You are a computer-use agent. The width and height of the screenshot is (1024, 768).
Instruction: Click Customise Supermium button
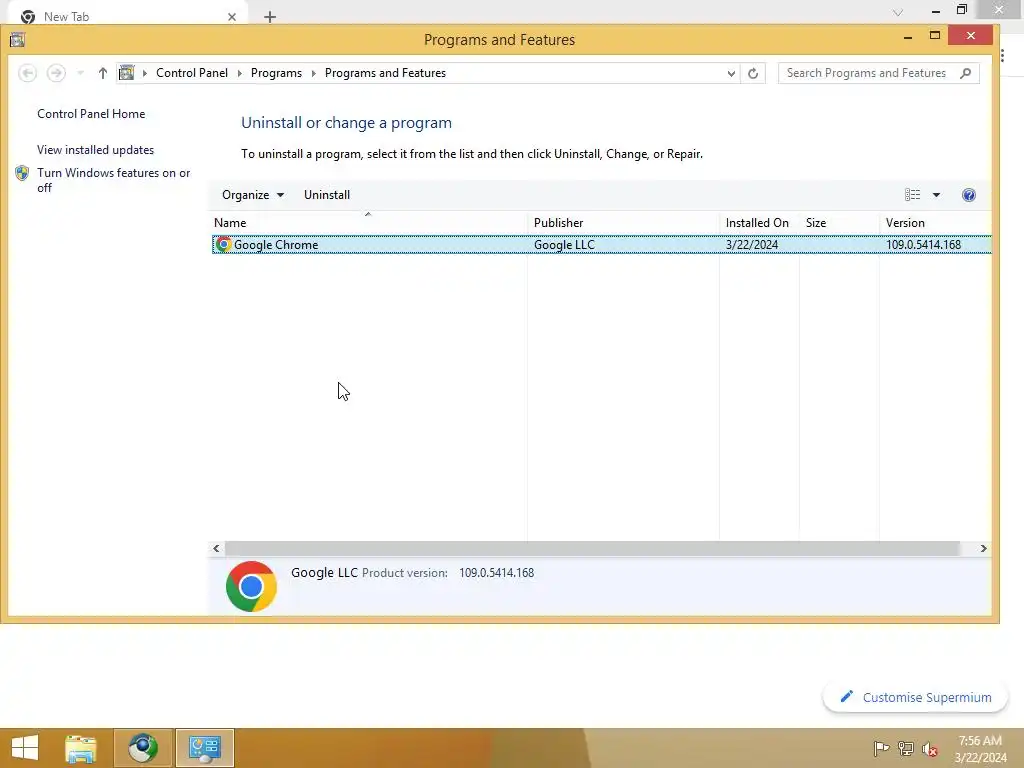click(916, 697)
